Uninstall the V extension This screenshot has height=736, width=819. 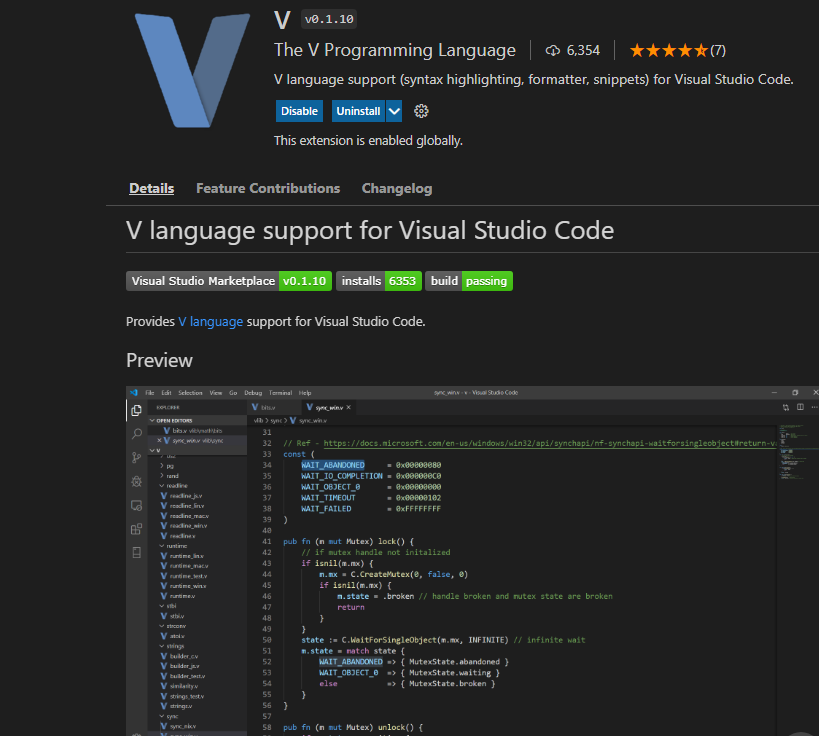pos(358,111)
